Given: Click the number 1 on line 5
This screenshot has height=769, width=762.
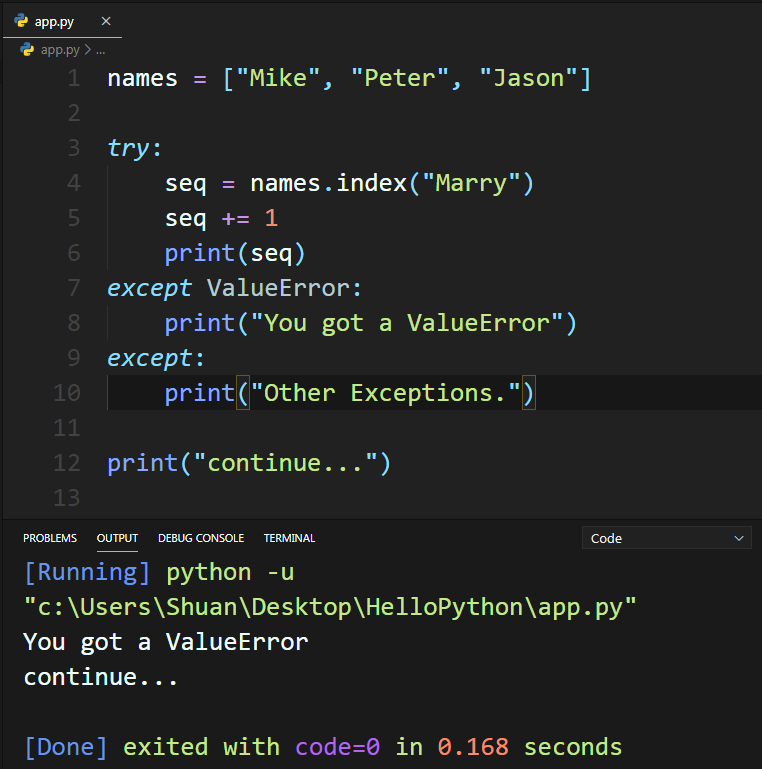Looking at the screenshot, I should pos(271,218).
